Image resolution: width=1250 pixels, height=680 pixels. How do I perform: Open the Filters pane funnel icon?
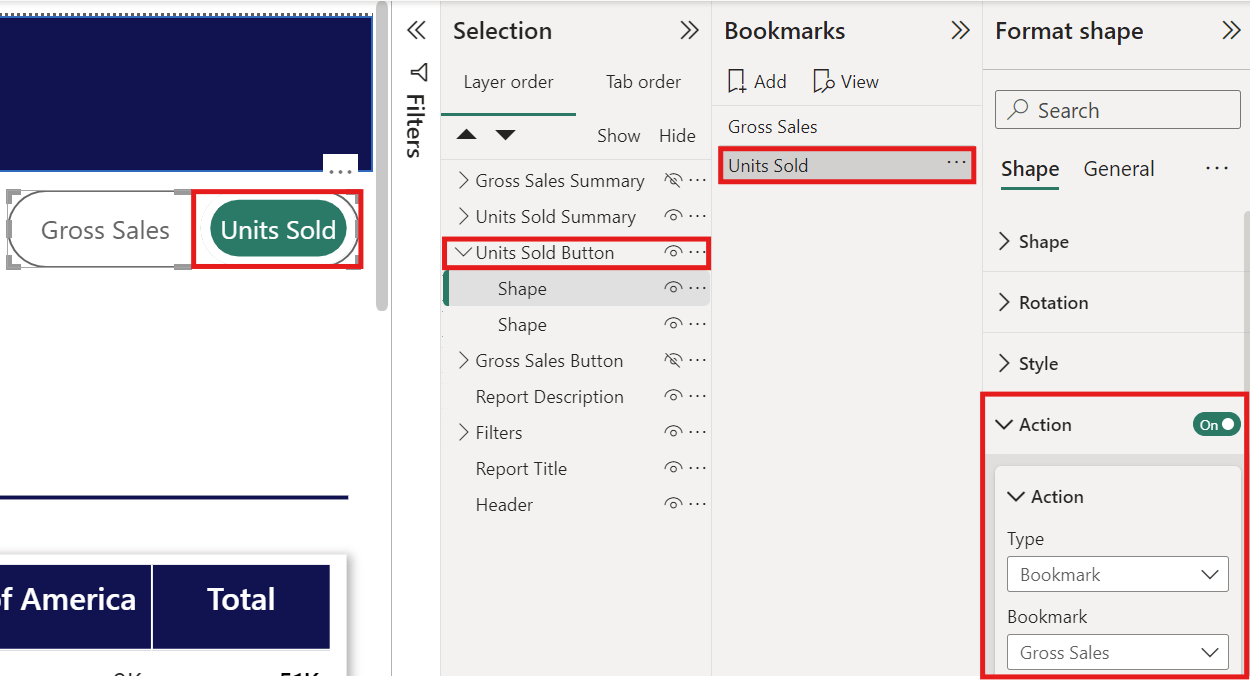[419, 73]
